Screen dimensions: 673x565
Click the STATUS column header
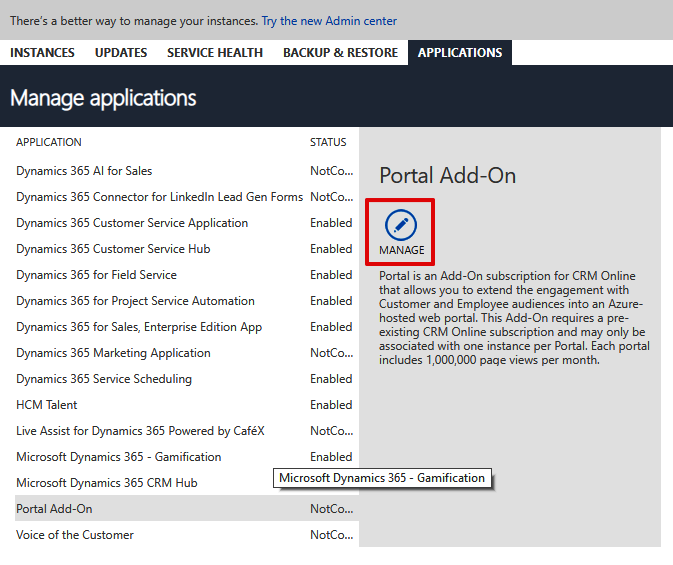coord(328,142)
